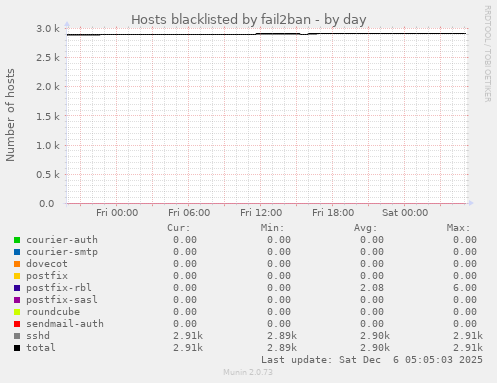Viewport: 497px width, 383px height.
Task: Click the 'Avg:' column header
Action: point(365,228)
